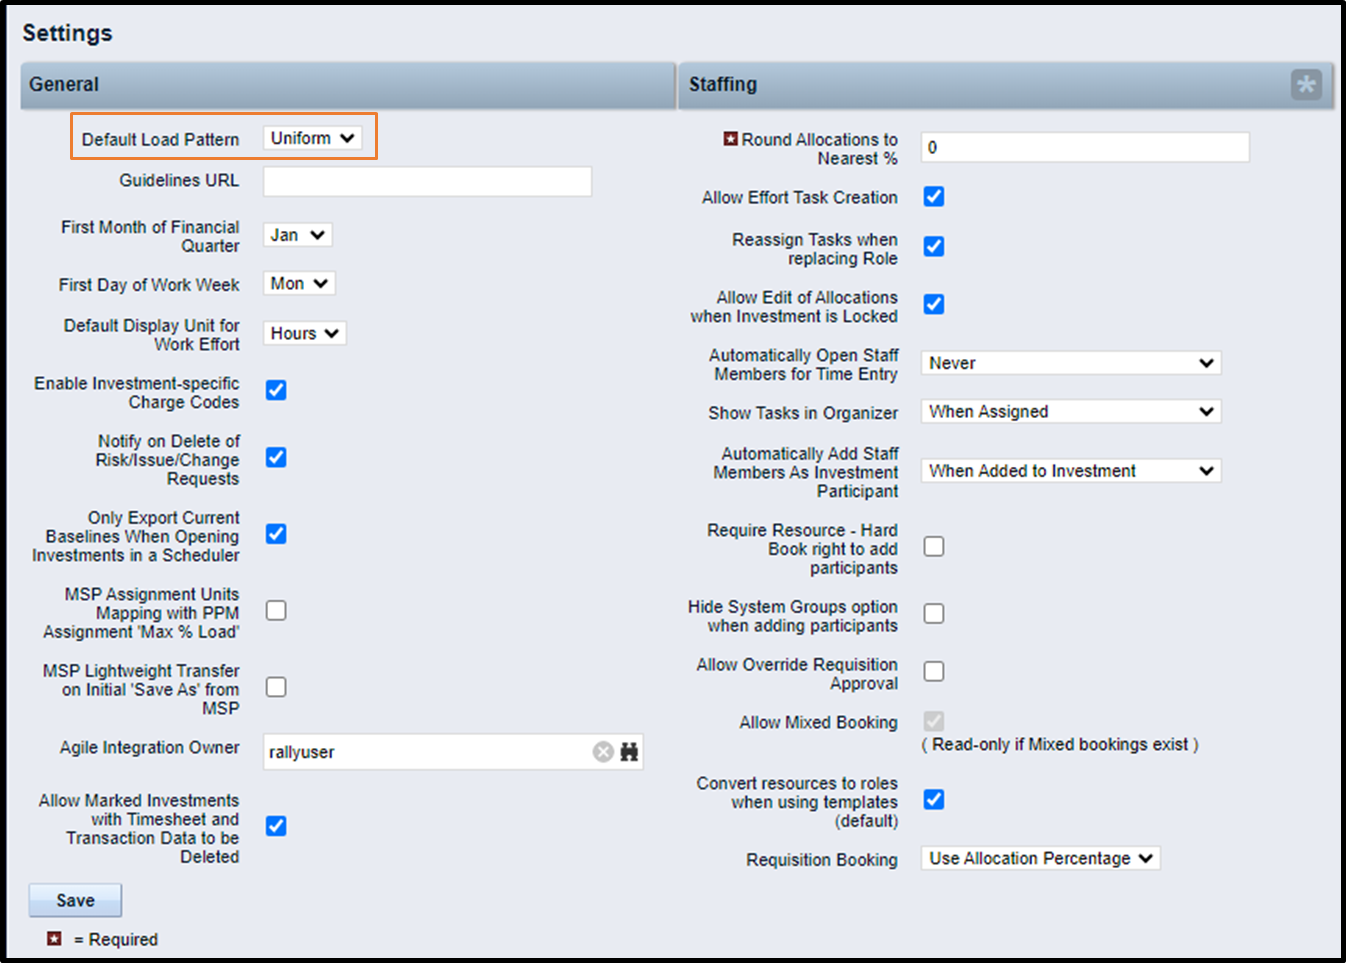Select the Round Allocations to Nearest % field
Viewport: 1346px width, 963px height.
[1084, 146]
